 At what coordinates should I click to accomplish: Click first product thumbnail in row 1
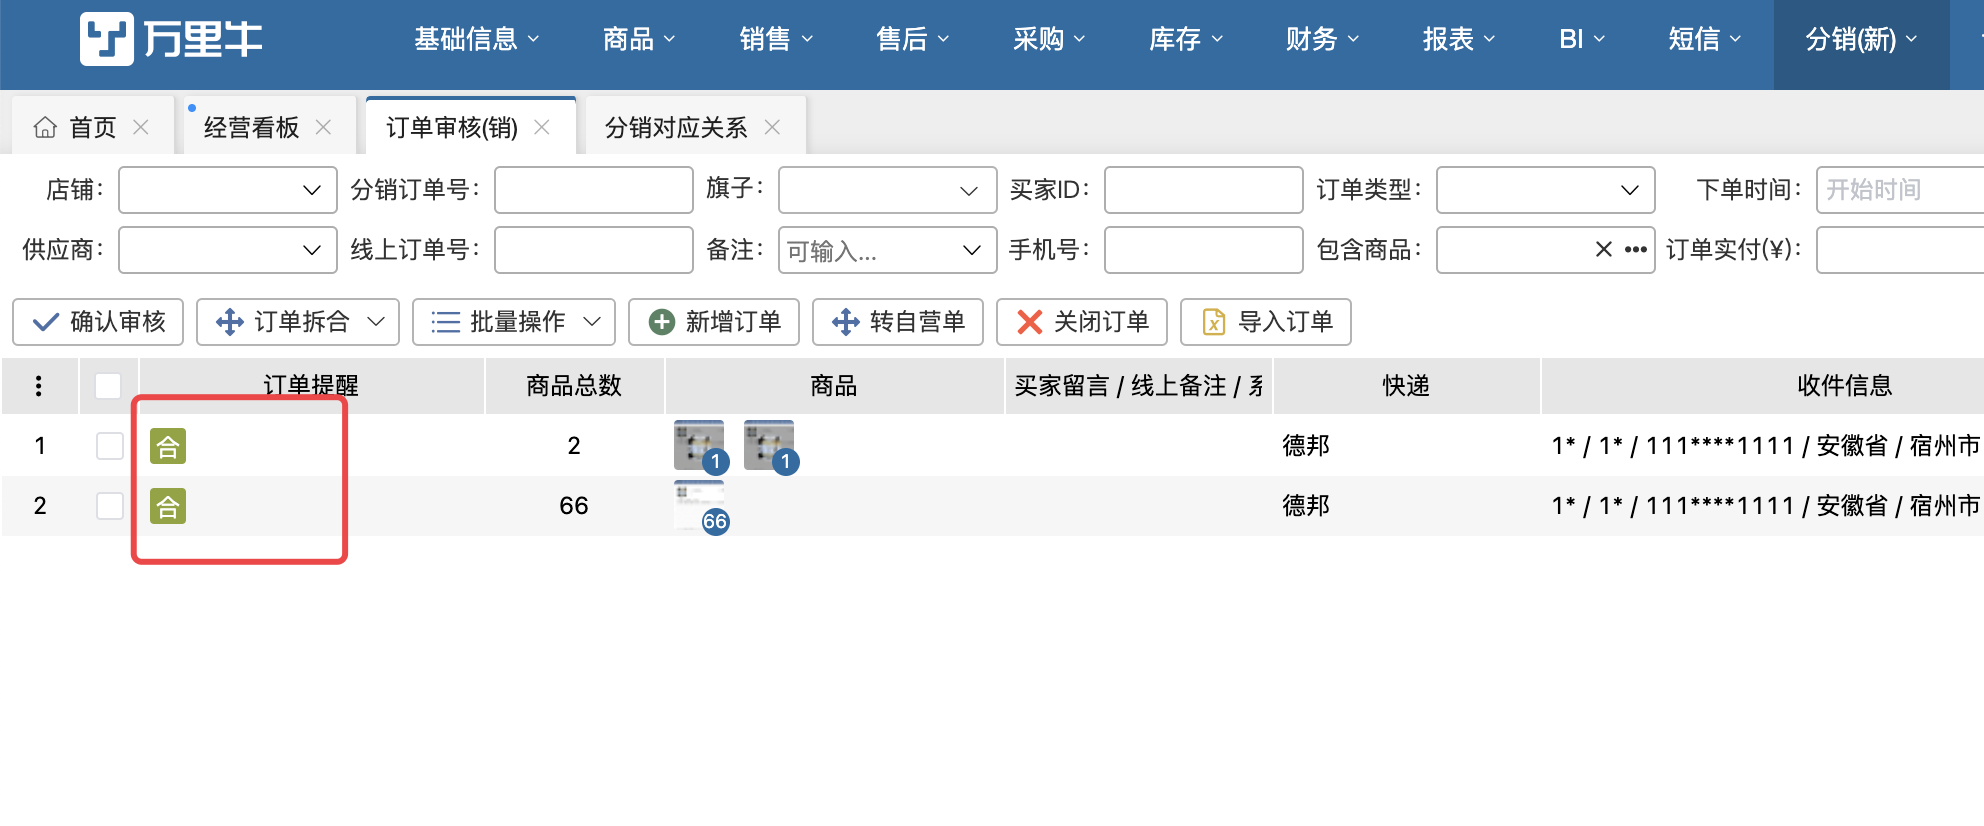coord(700,446)
